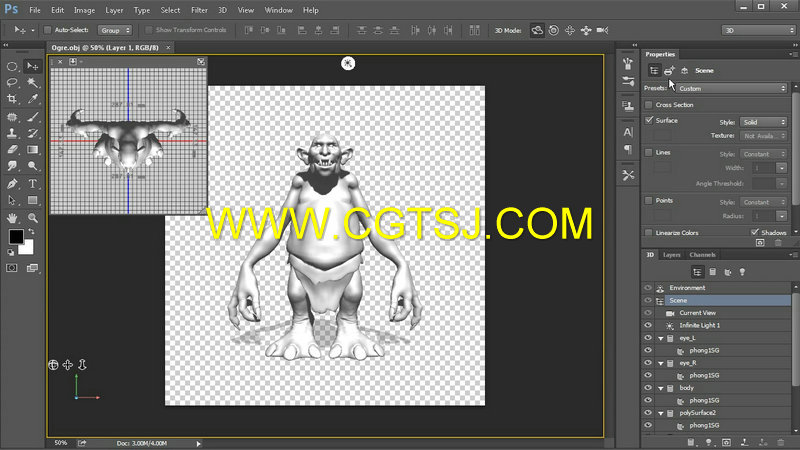
Task: Open the 3D menu
Action: point(222,10)
